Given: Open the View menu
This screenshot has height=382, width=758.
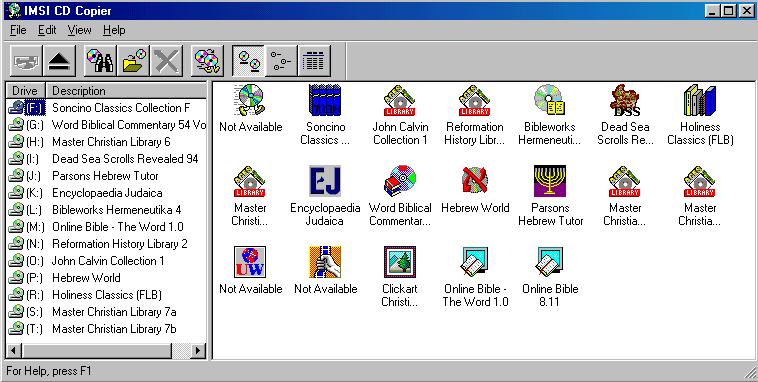Looking at the screenshot, I should tap(79, 30).
